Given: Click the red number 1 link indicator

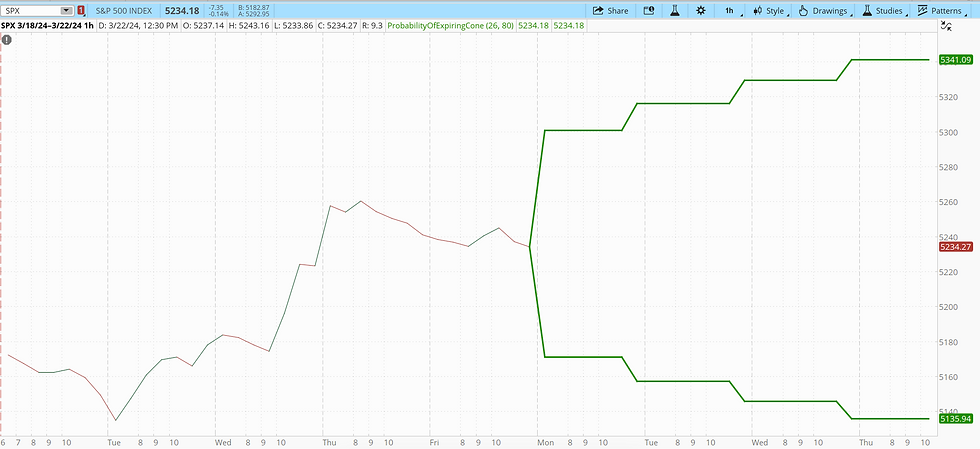Looking at the screenshot, I should [81, 11].
